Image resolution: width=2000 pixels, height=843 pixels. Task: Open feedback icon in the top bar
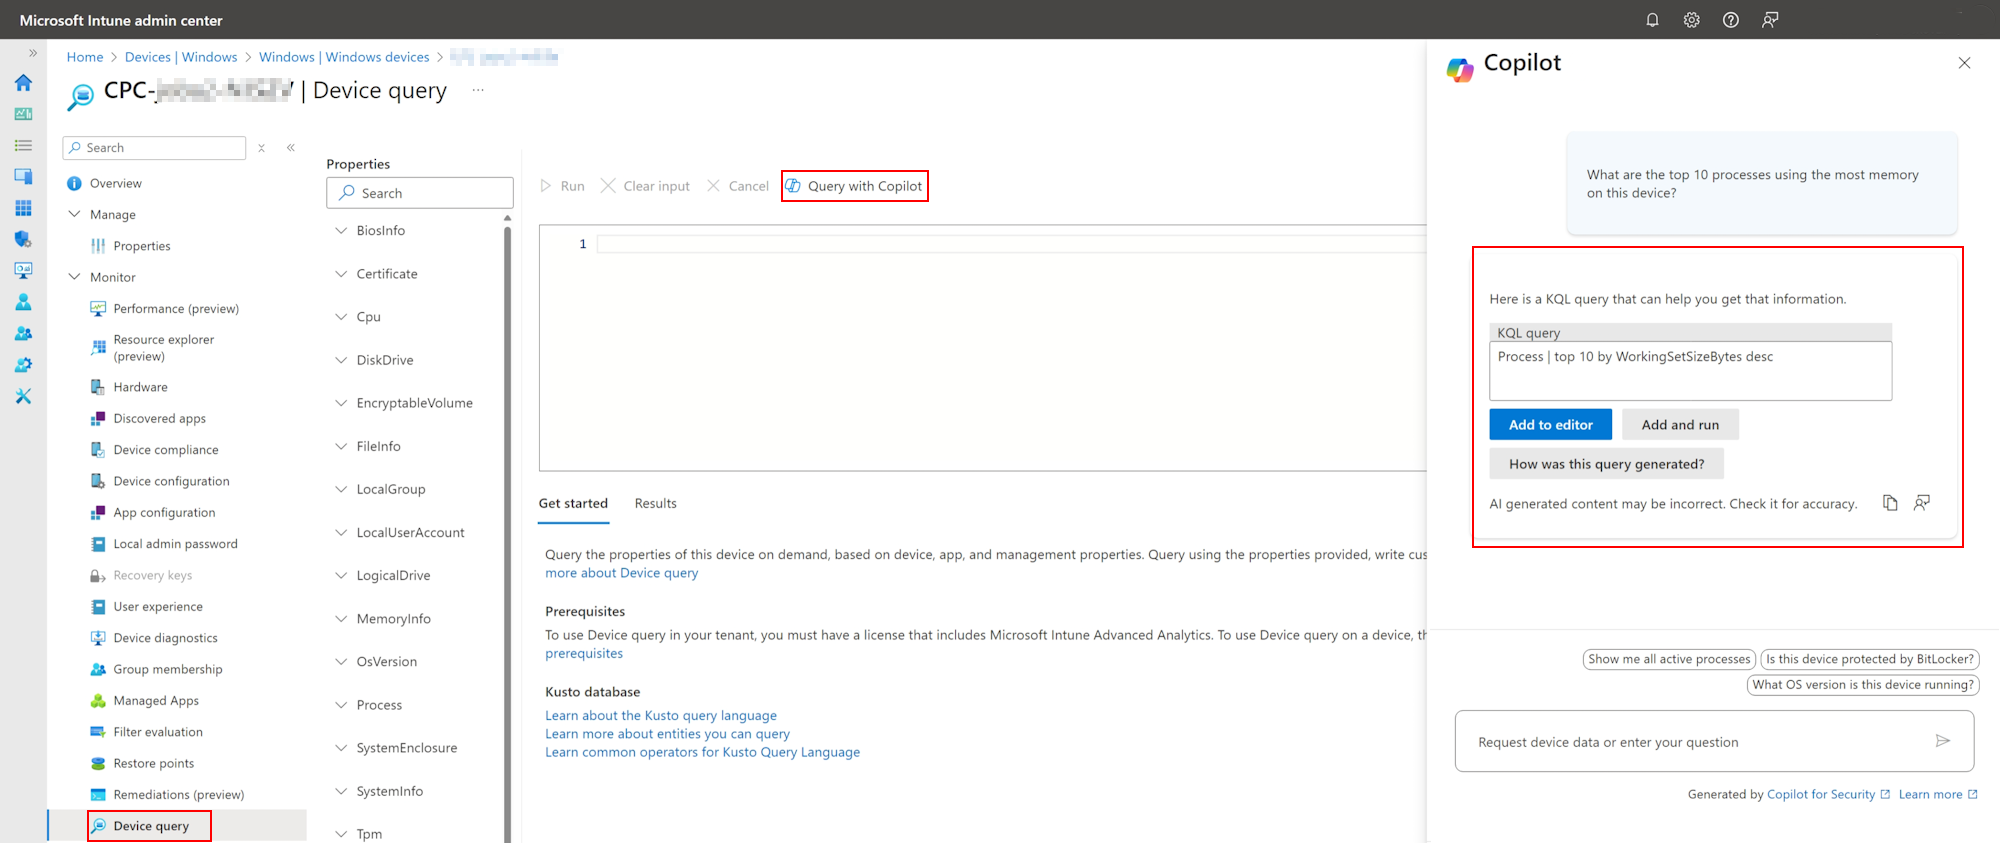[1770, 20]
